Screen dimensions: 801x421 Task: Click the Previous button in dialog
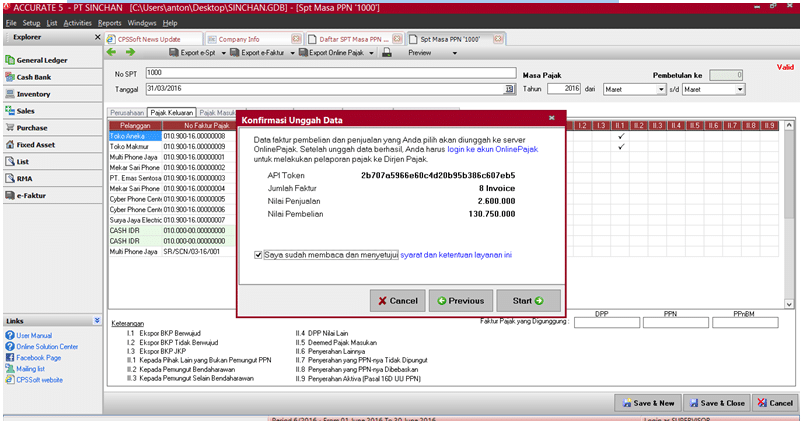459,300
